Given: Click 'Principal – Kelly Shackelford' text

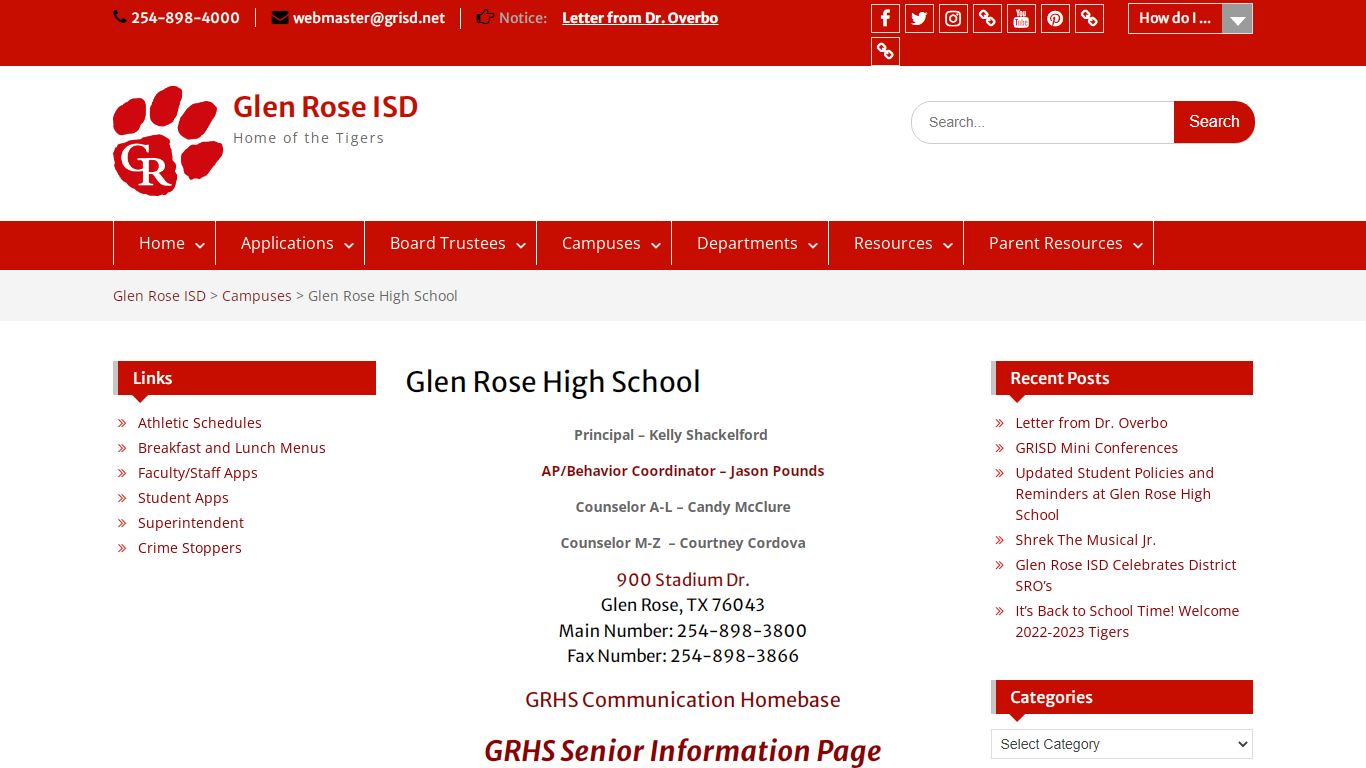Looking at the screenshot, I should pos(671,435).
